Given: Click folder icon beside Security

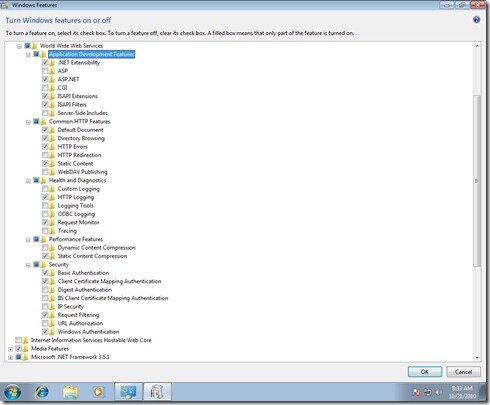Looking at the screenshot, I should (43, 265).
